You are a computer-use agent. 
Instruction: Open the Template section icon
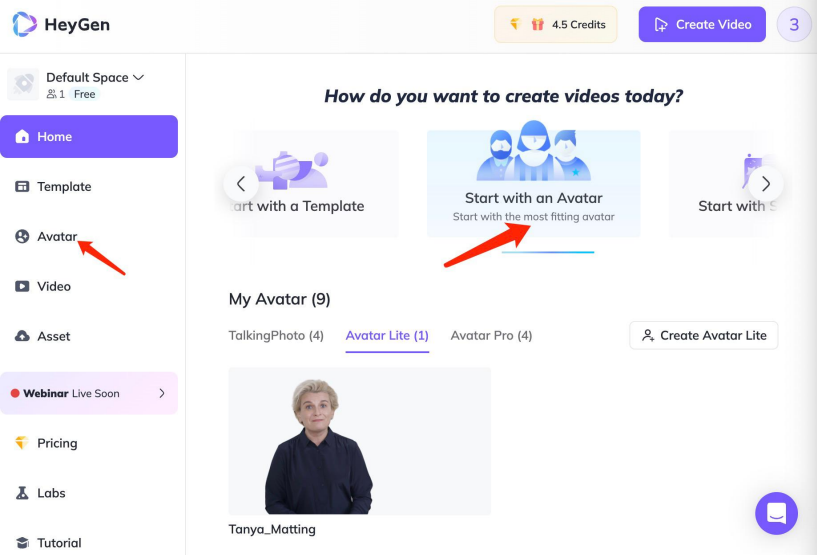click(22, 187)
